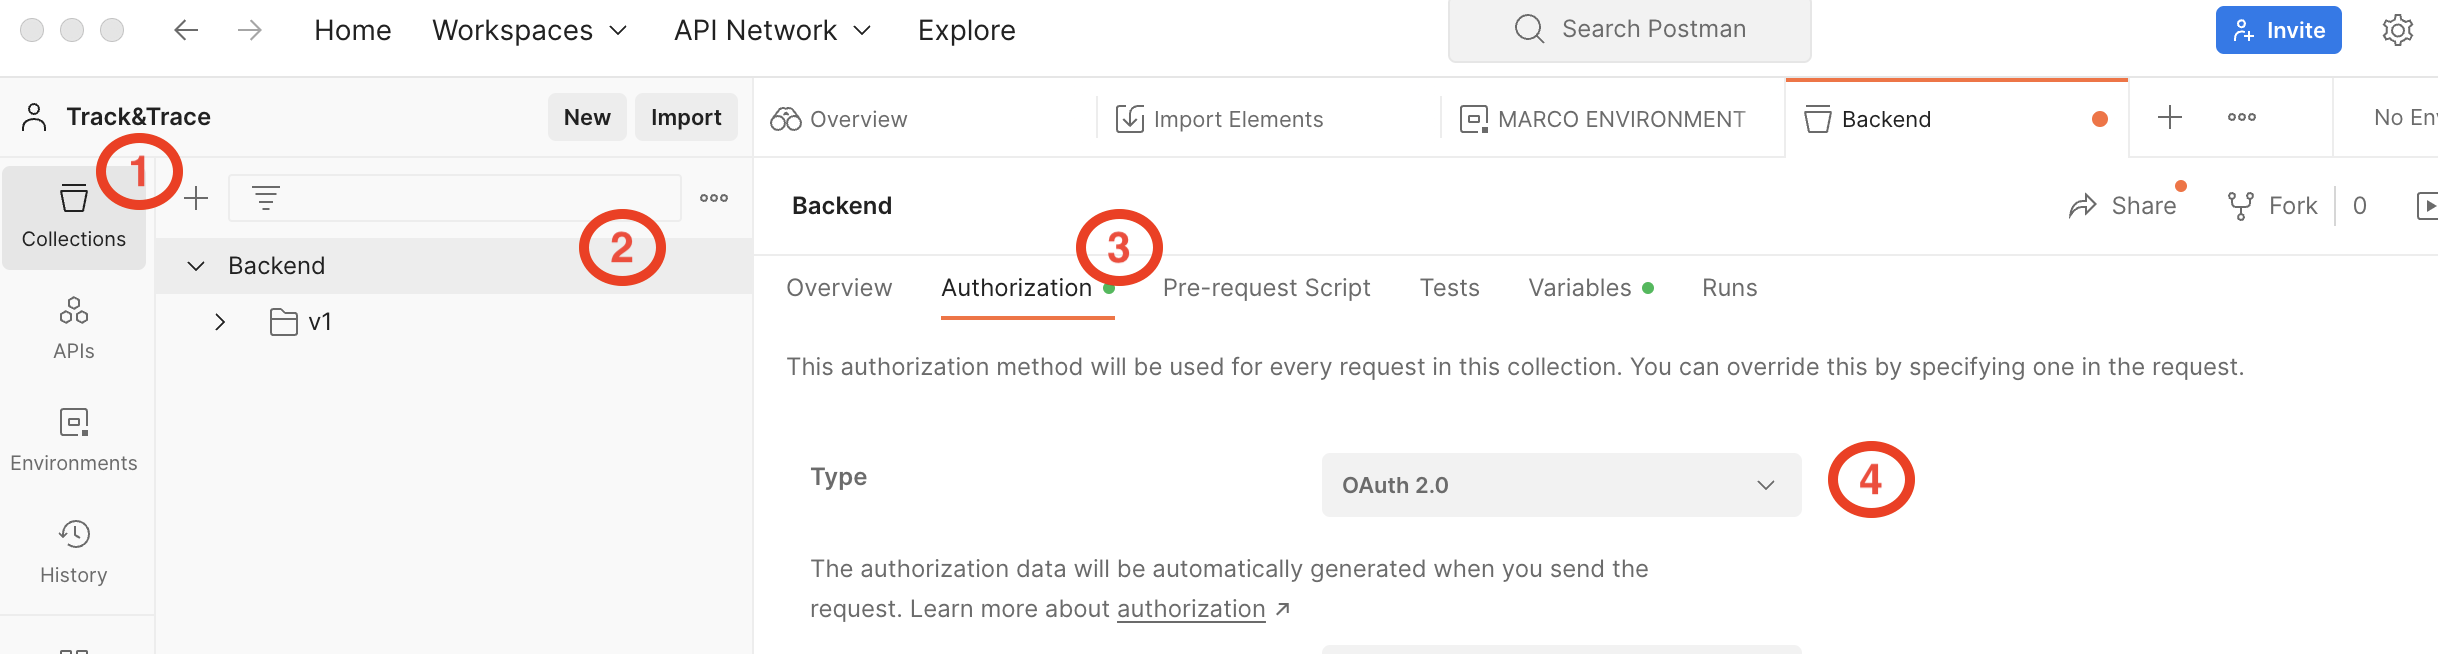Click the collections filter input field
Screen dimensions: 2438x654
coord(455,198)
